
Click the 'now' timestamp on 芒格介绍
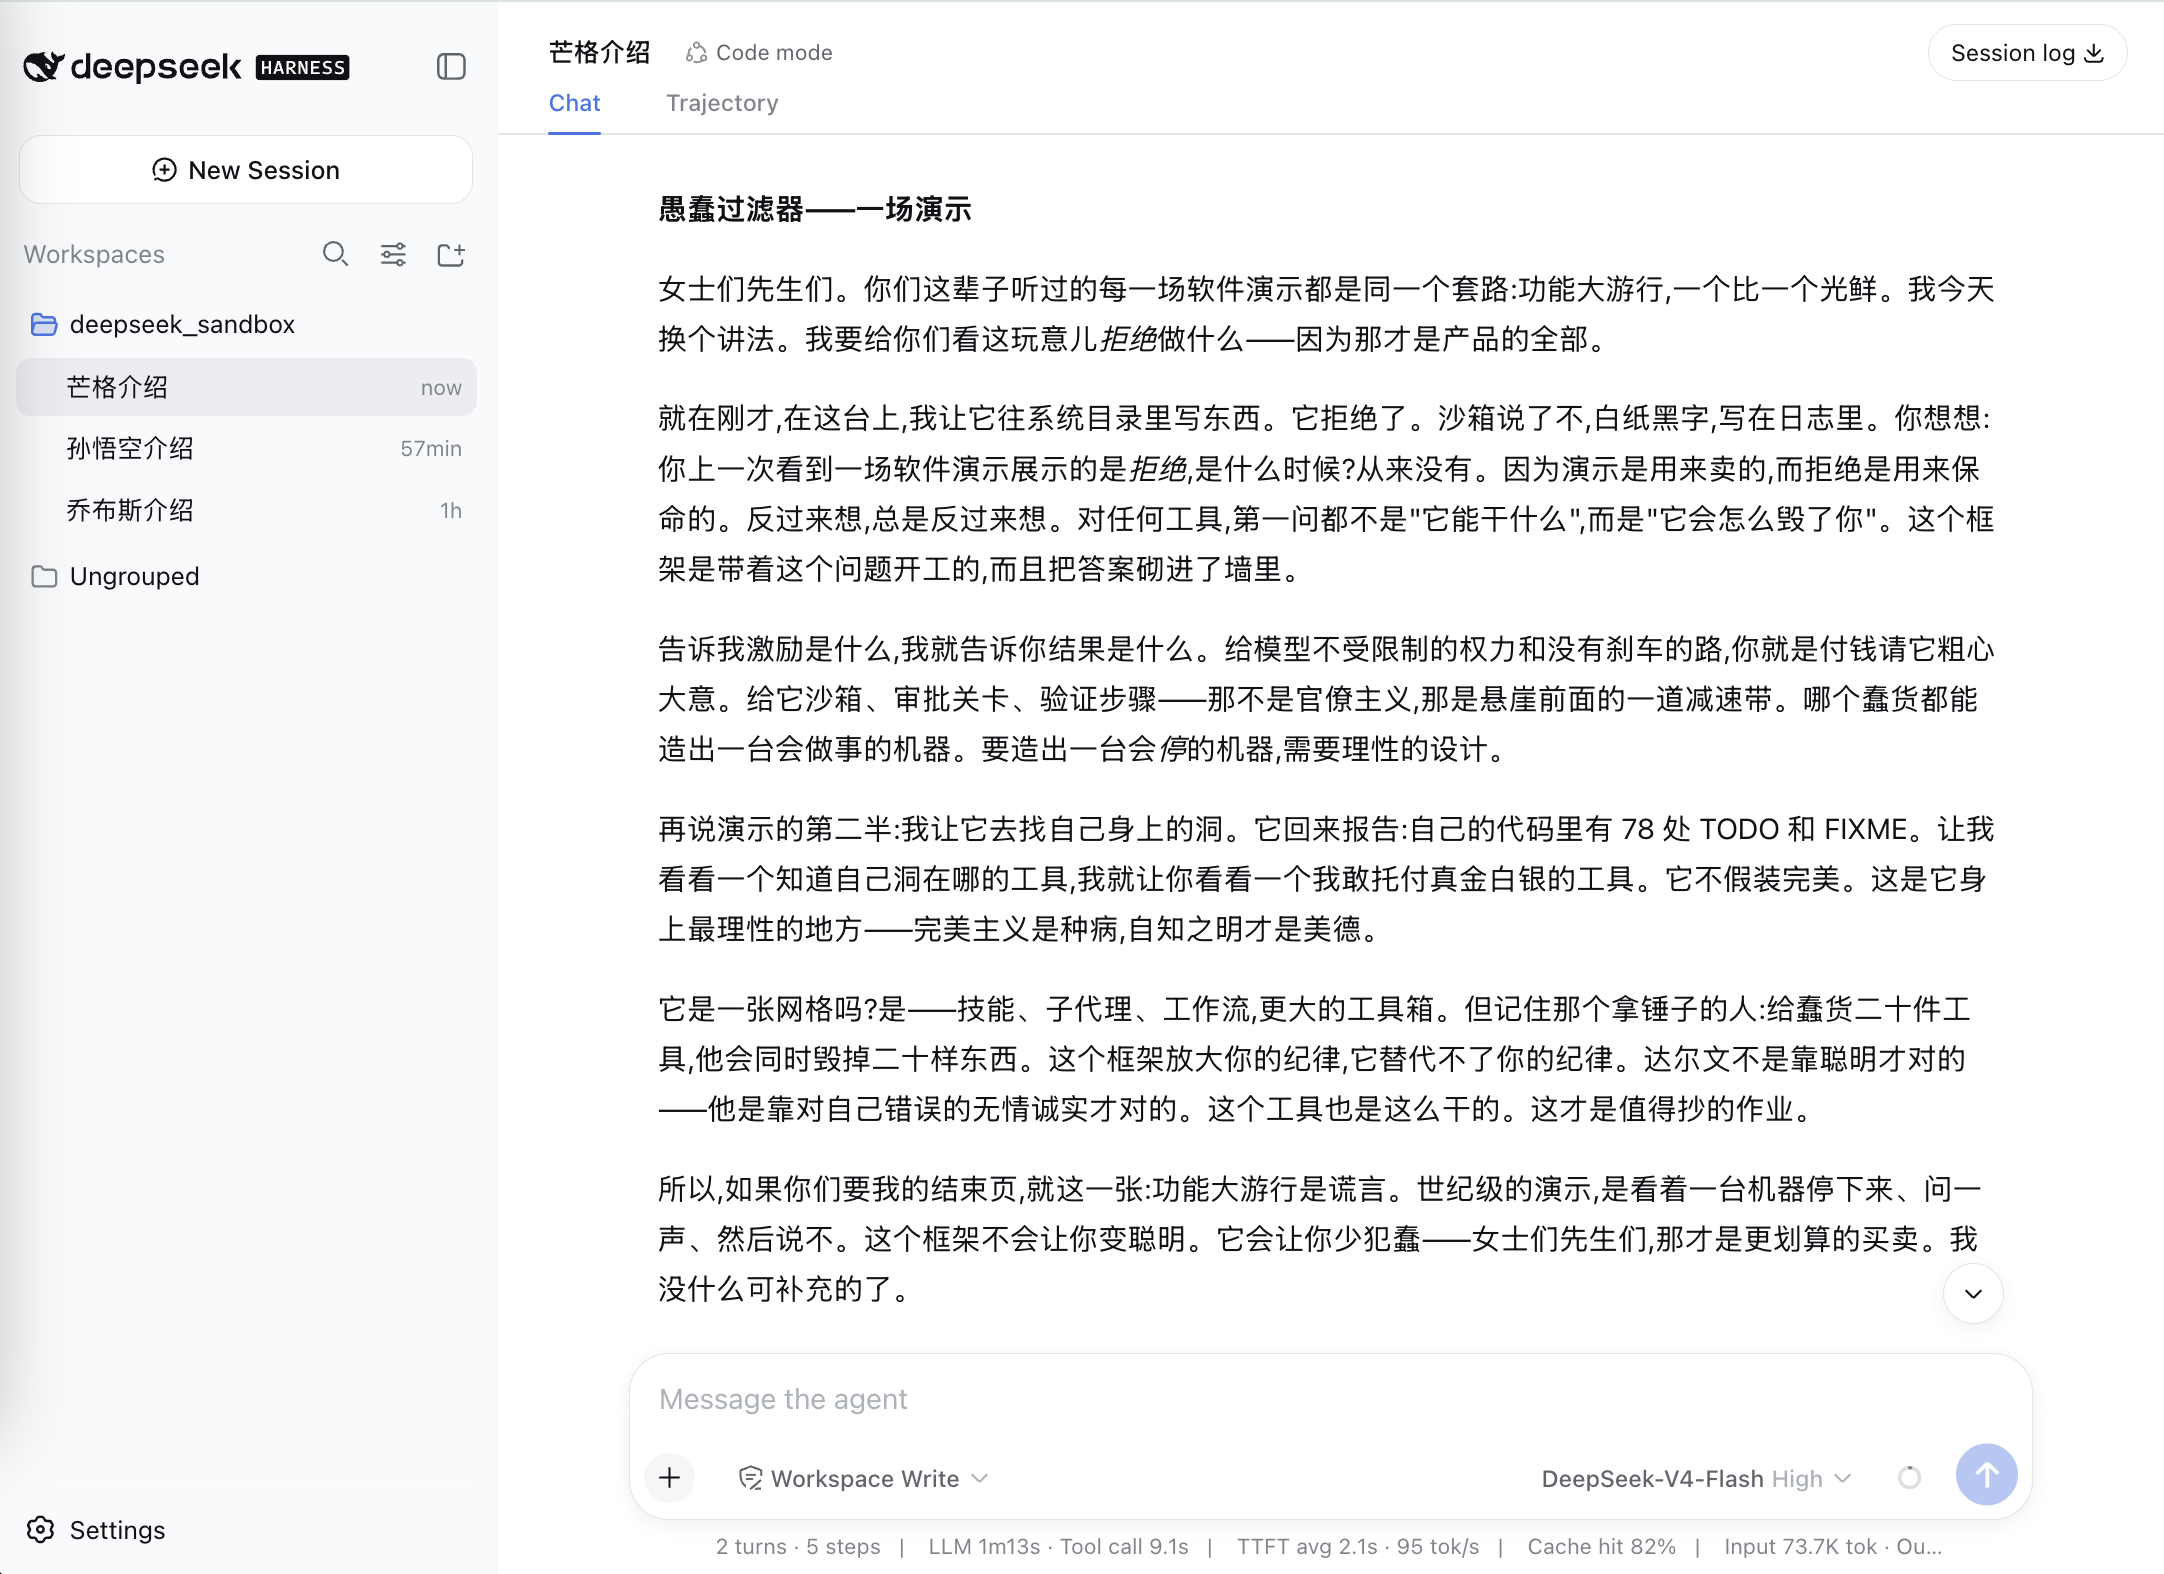(441, 387)
